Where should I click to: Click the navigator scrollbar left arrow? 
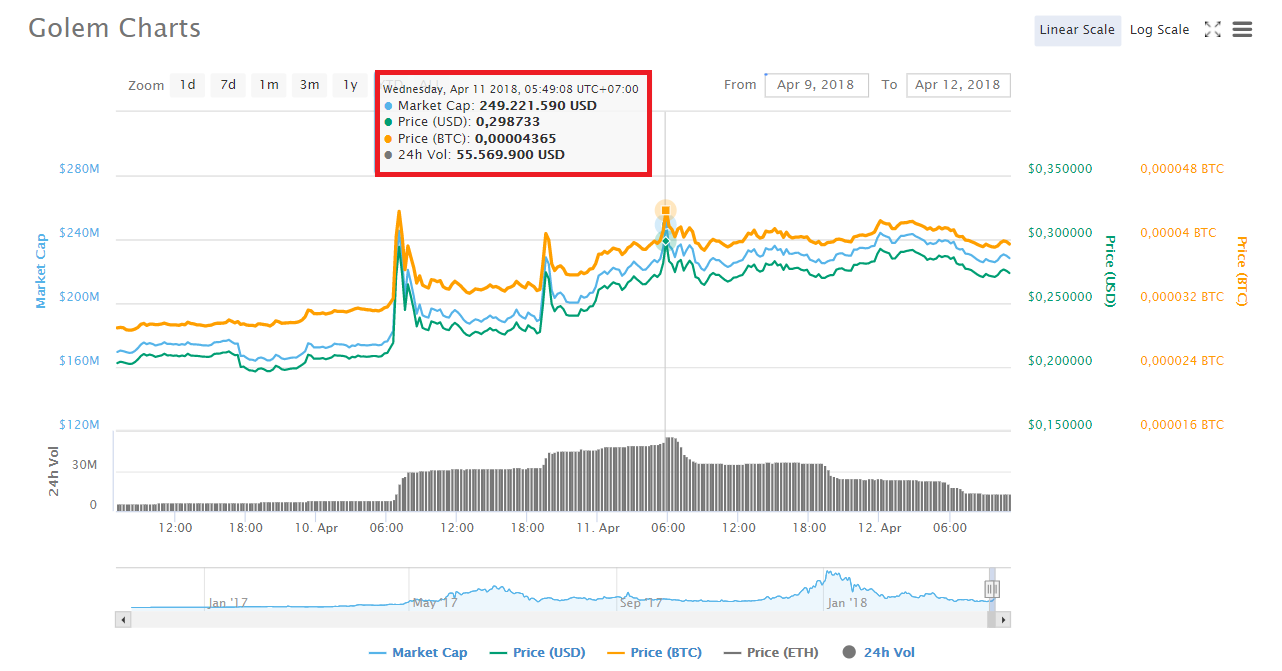coord(124,620)
